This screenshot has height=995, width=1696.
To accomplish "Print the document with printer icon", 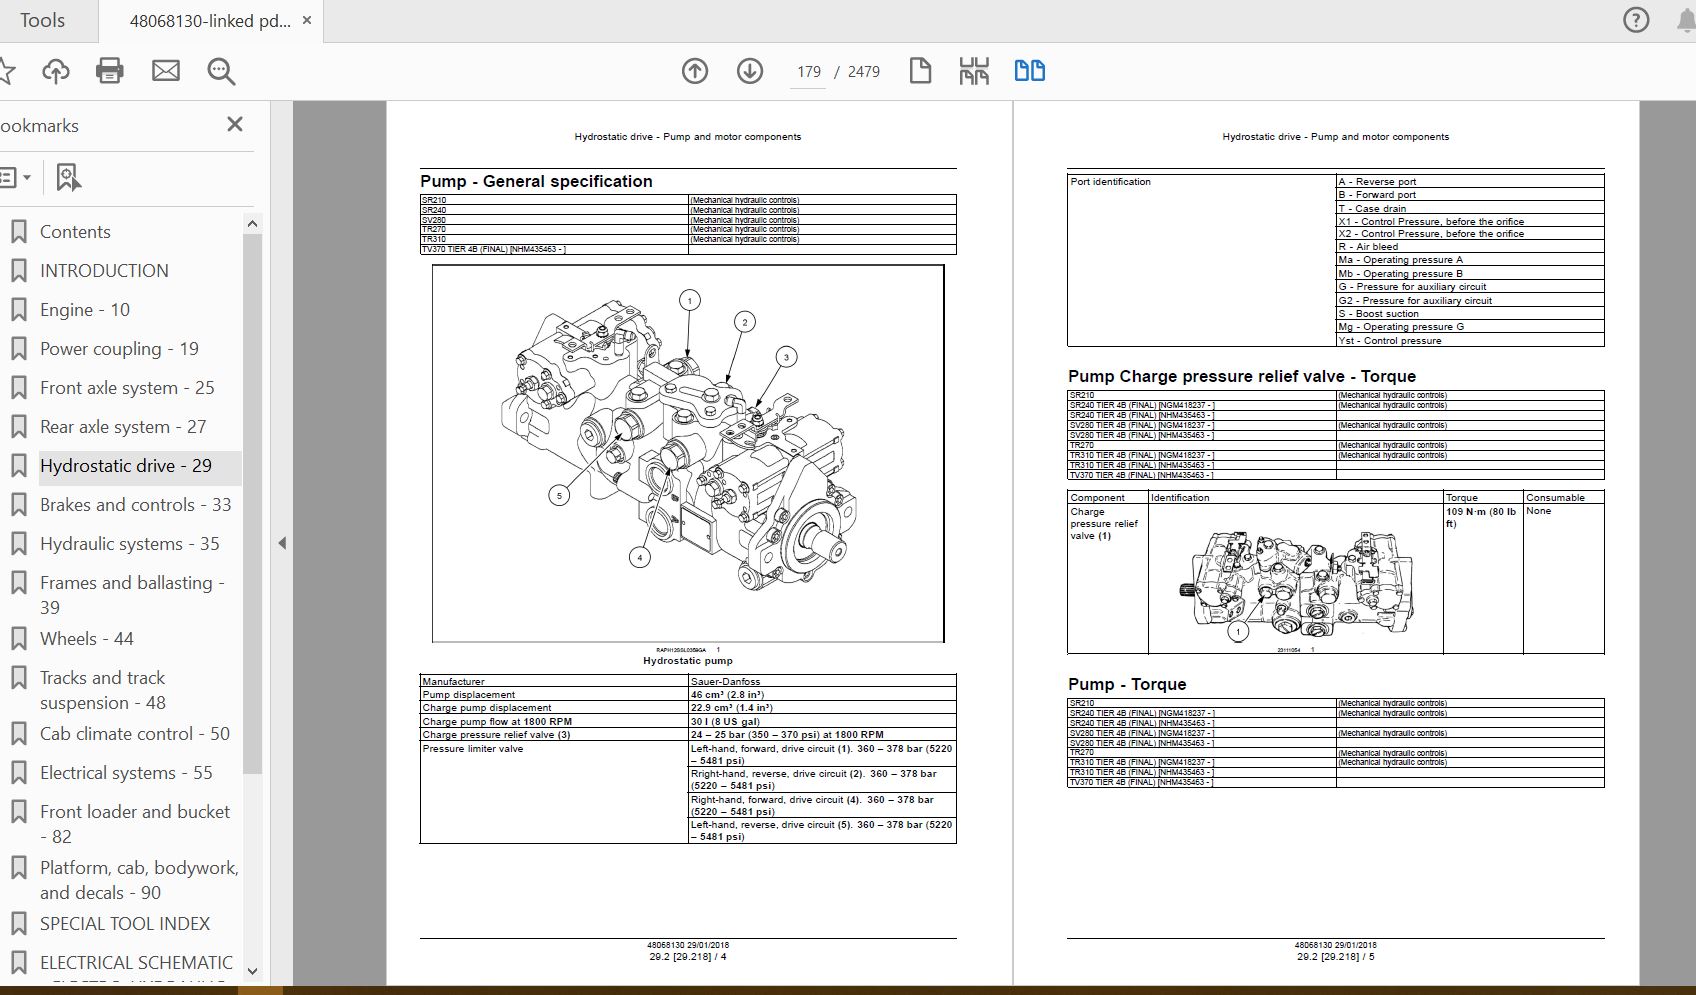I will click(110, 71).
